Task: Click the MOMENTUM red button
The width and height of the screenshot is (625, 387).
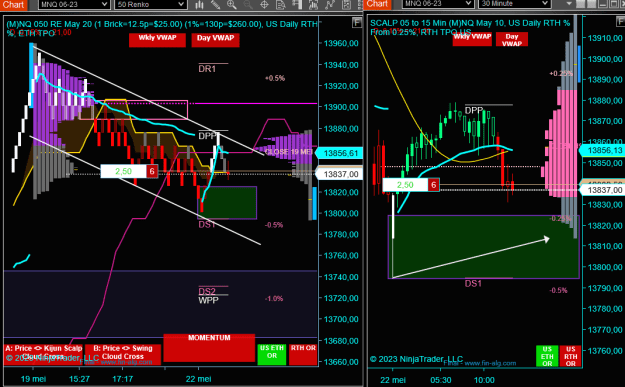Action: pyautogui.click(x=209, y=348)
